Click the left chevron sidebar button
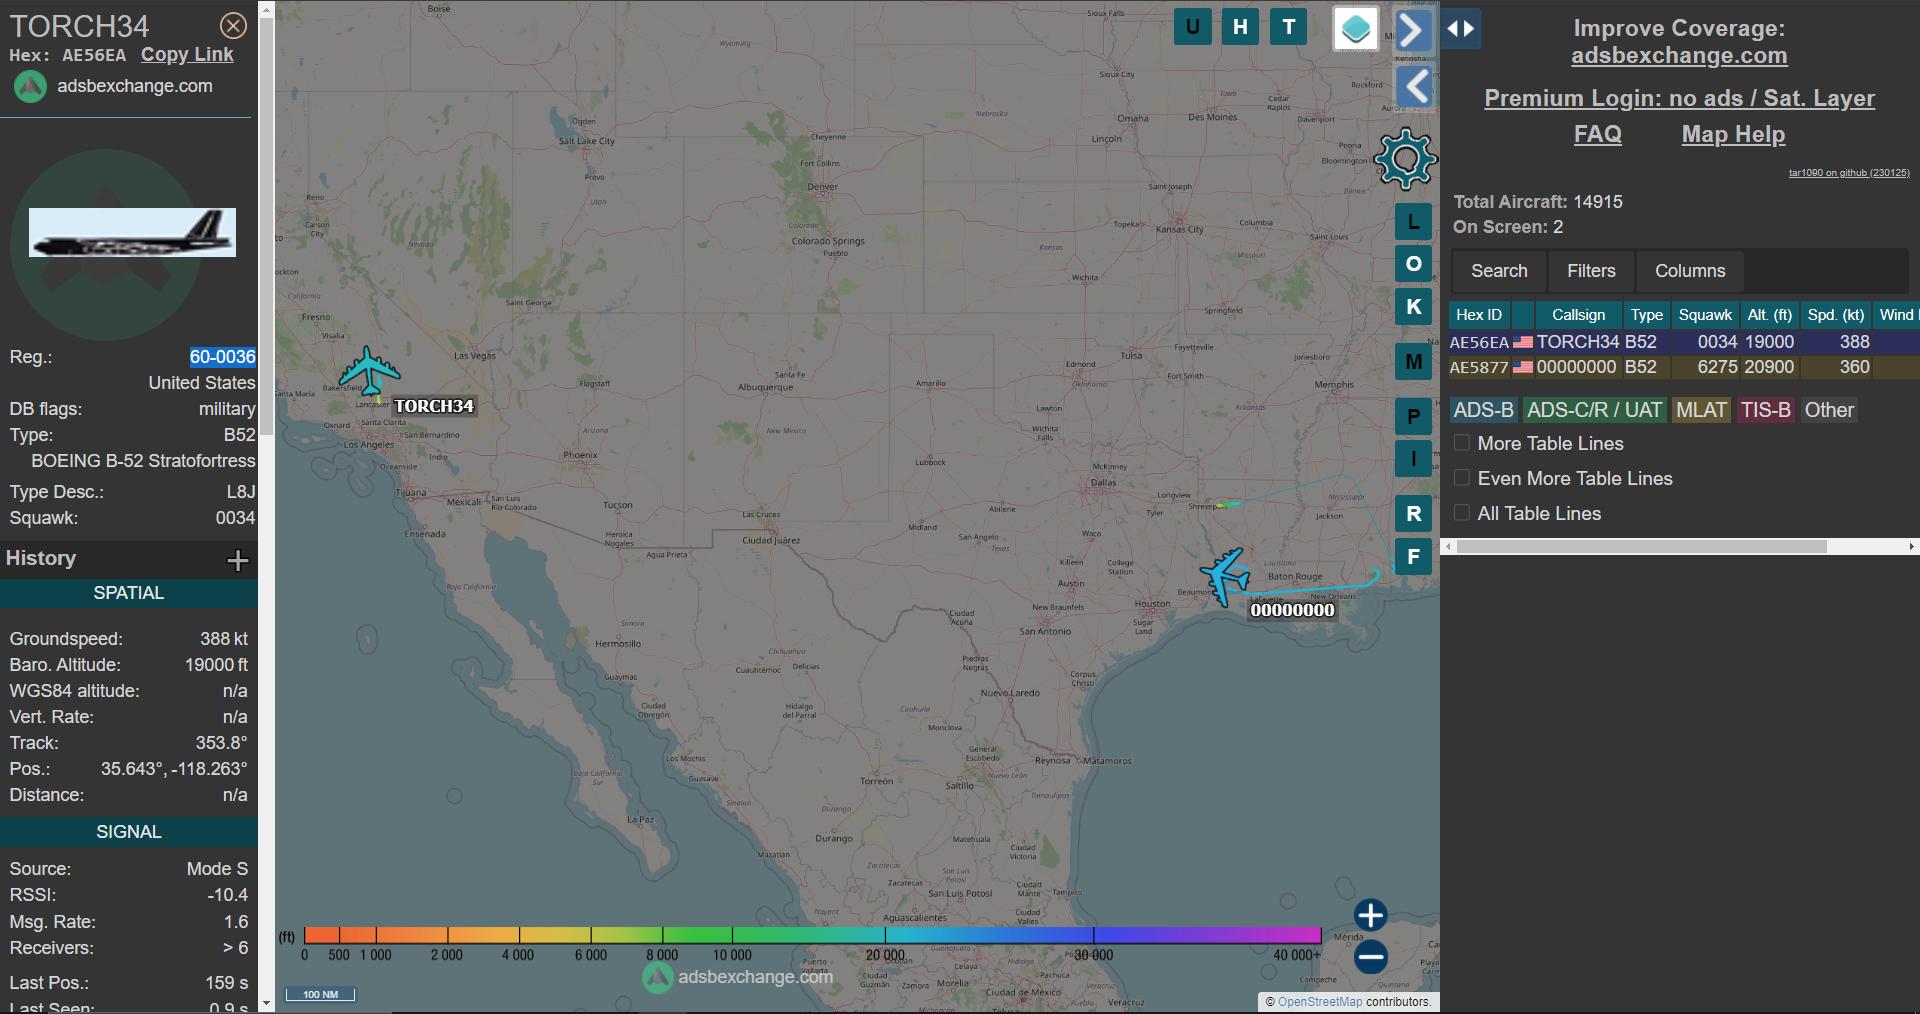Image resolution: width=1920 pixels, height=1014 pixels. (1415, 86)
